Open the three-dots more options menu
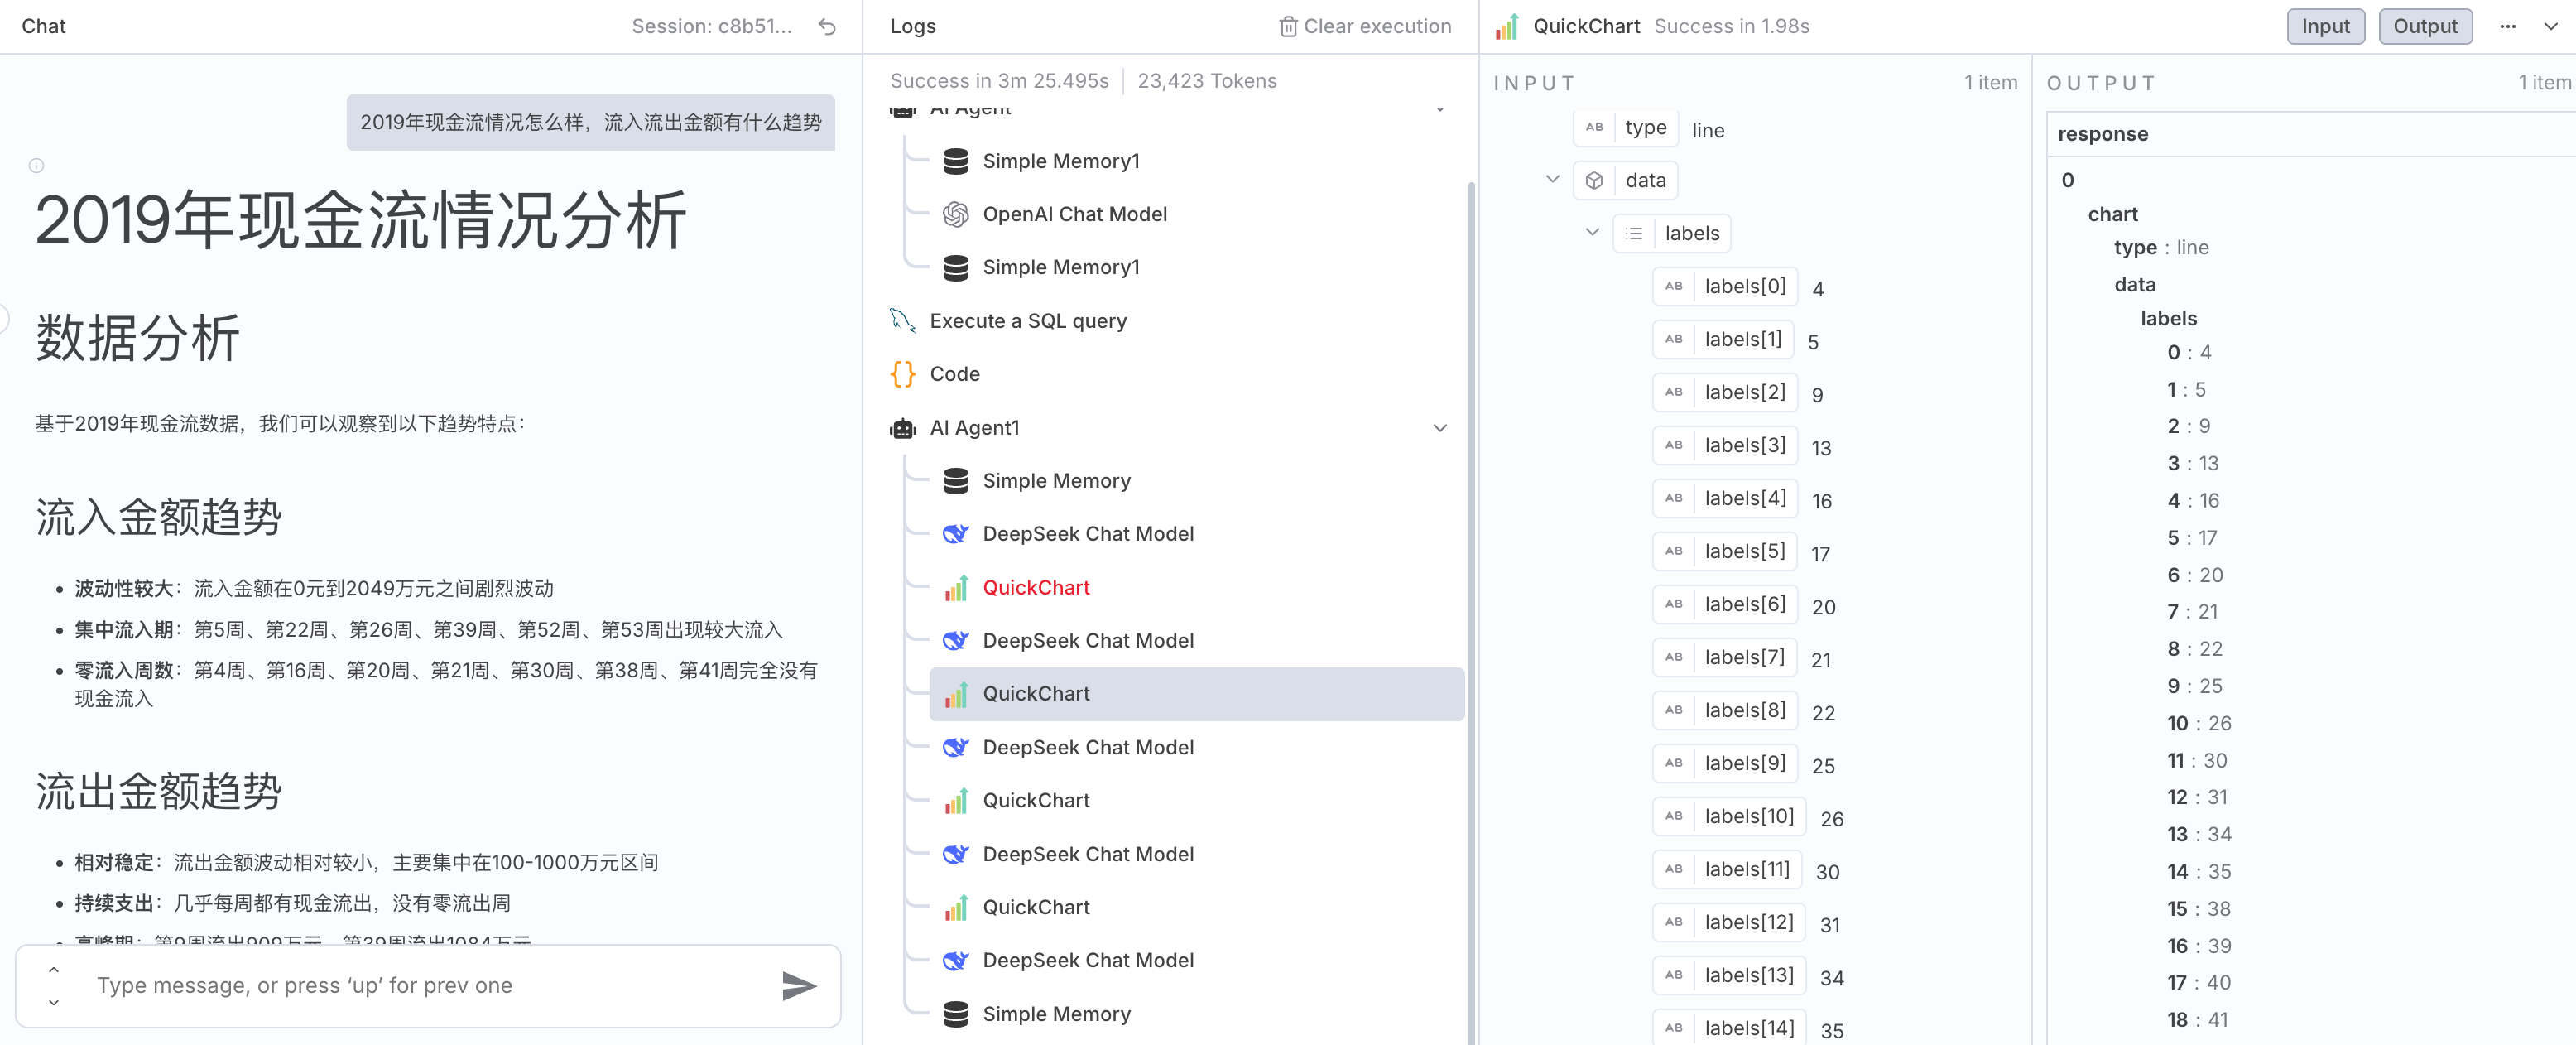Viewport: 2576px width, 1045px height. tap(2507, 27)
